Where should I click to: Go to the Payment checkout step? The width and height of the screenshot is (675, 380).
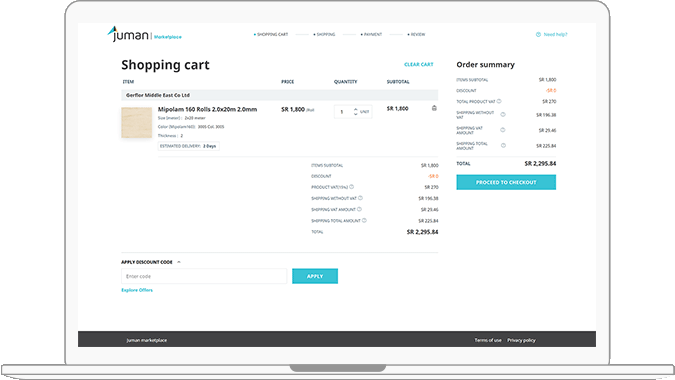[x=371, y=34]
